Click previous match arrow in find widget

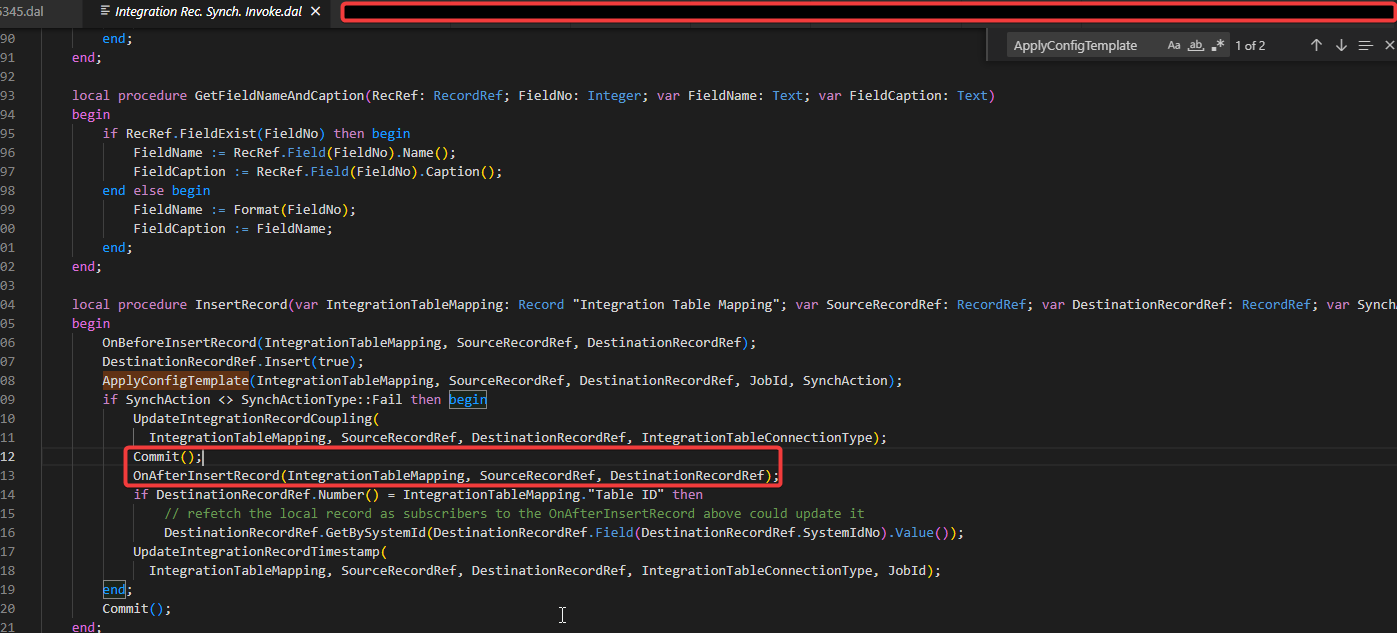point(1316,45)
